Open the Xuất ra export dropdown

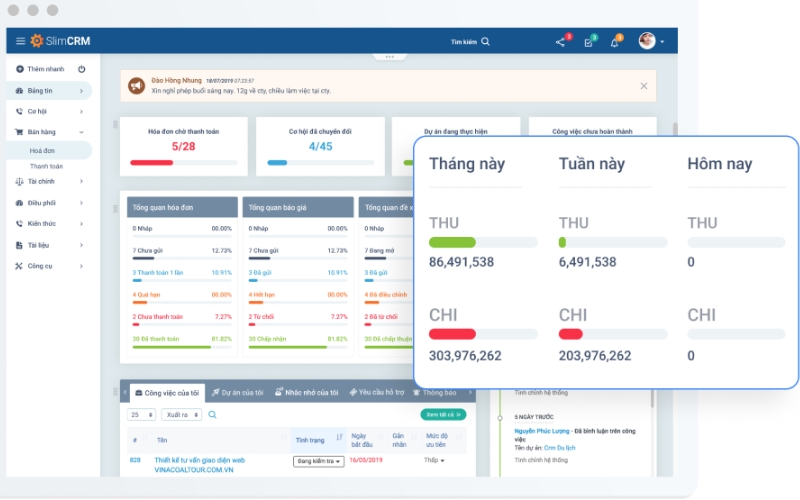(x=182, y=415)
